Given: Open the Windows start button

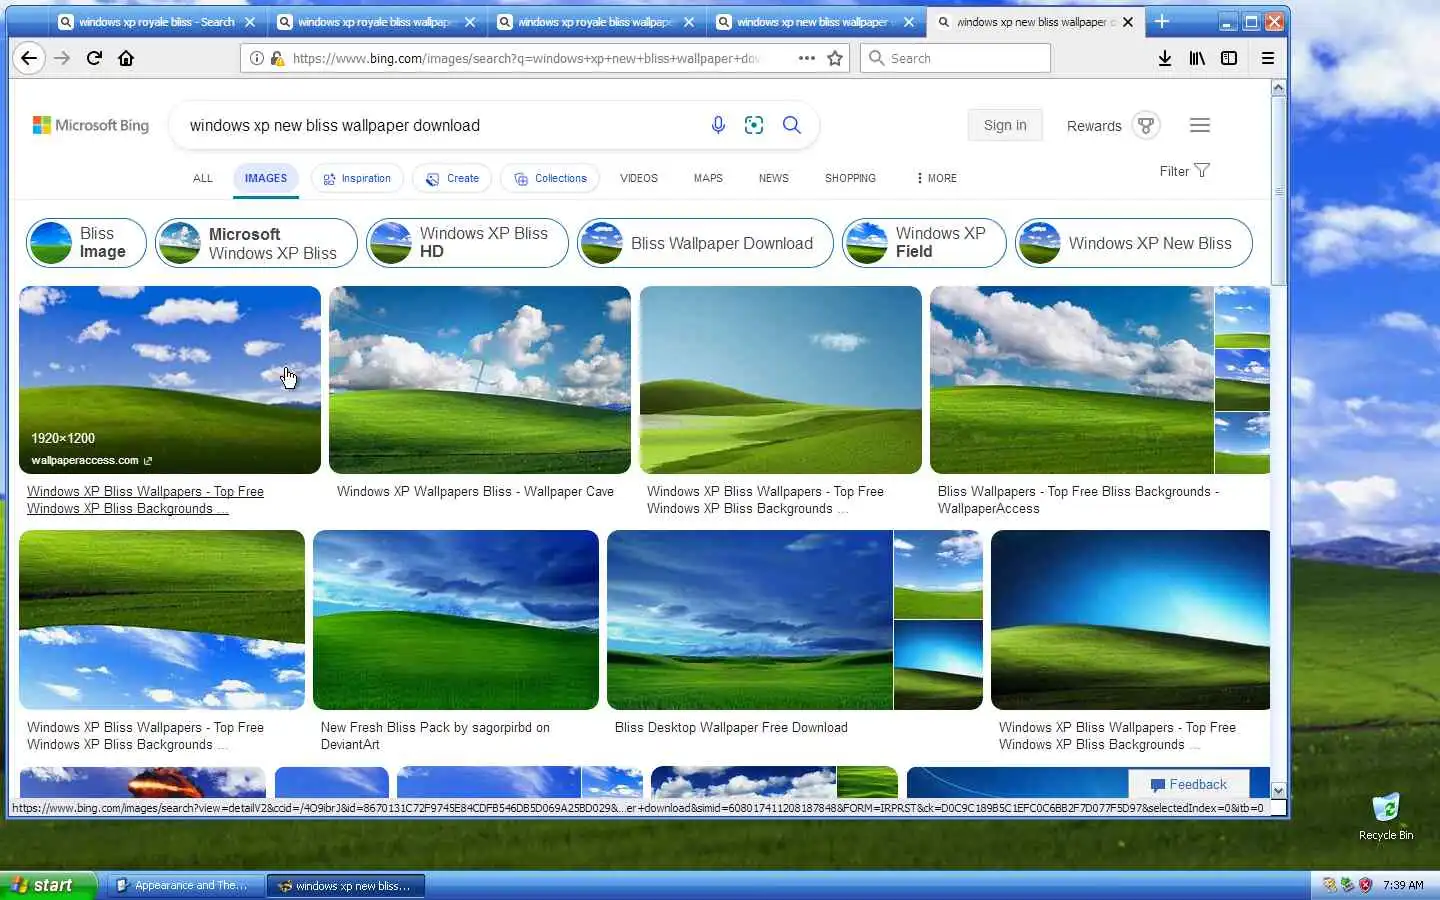Looking at the screenshot, I should tap(48, 885).
